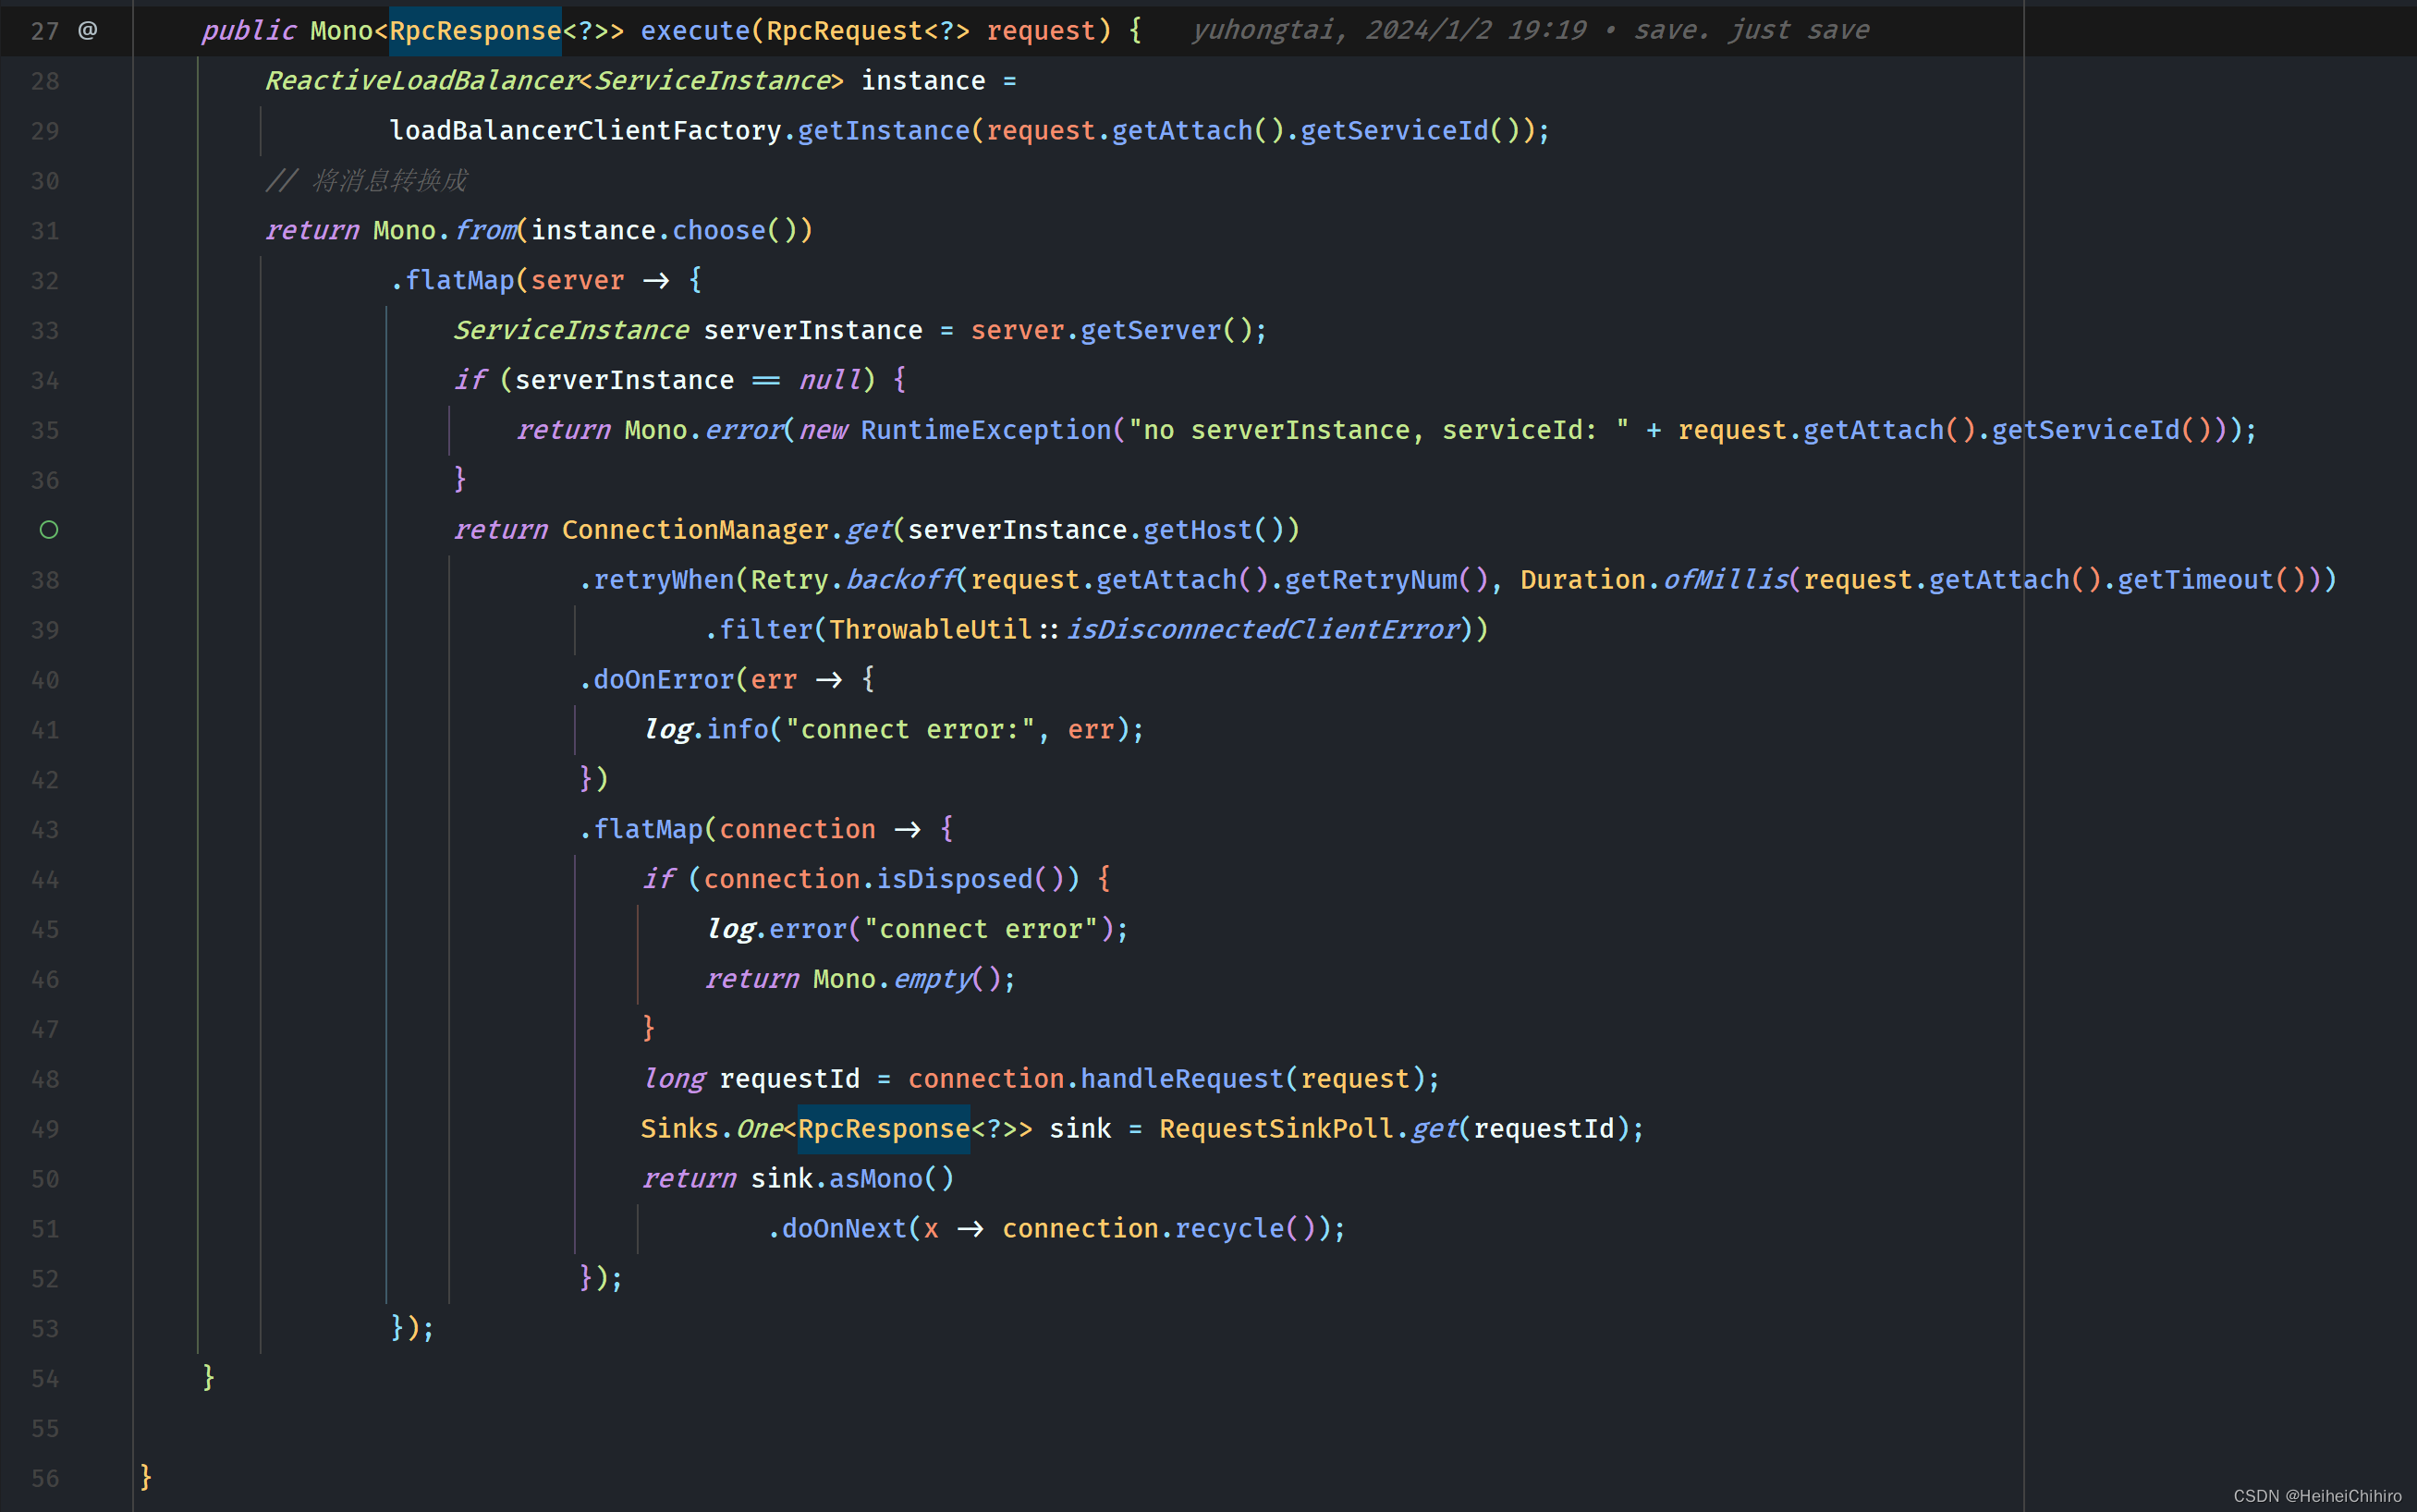Click the highlighted RpcResponse in Sinks.One line
The height and width of the screenshot is (1512, 2417).
pos(883,1129)
